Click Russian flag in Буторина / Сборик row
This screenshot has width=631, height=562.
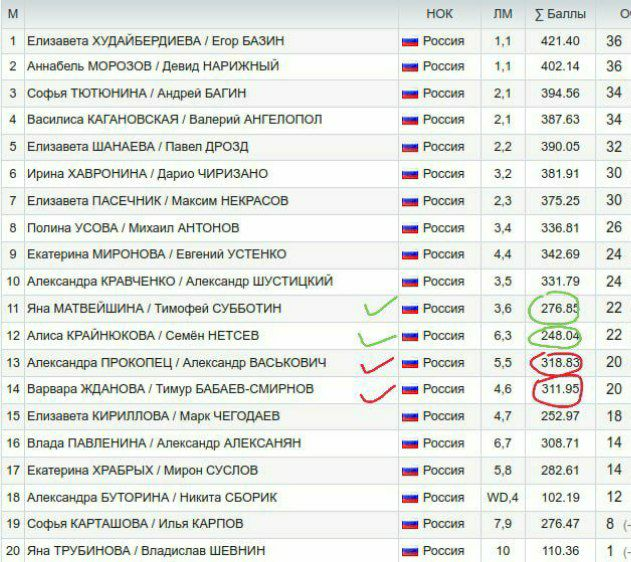(409, 497)
